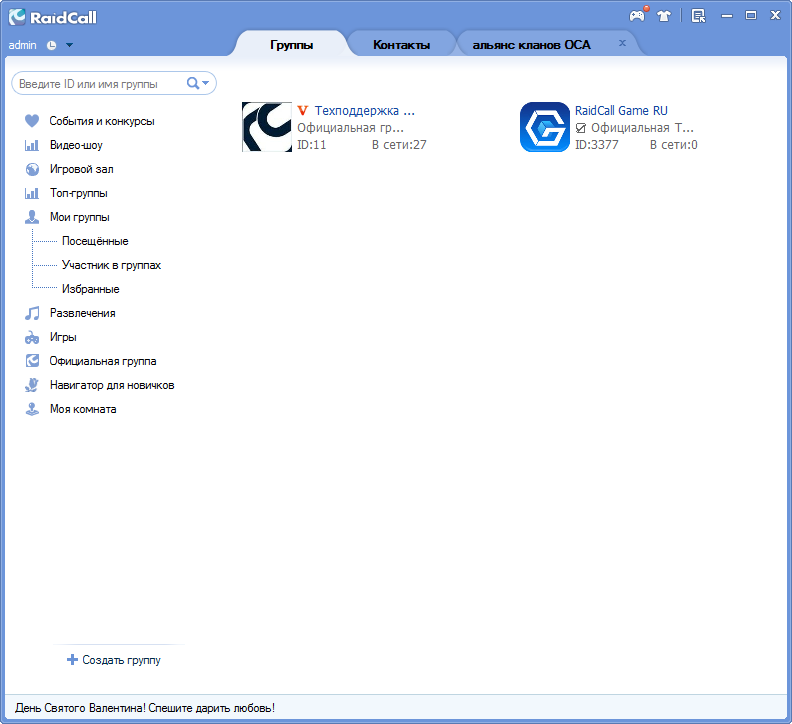Click the heart icon for События и конкурсы
The width and height of the screenshot is (792, 724).
[32, 121]
